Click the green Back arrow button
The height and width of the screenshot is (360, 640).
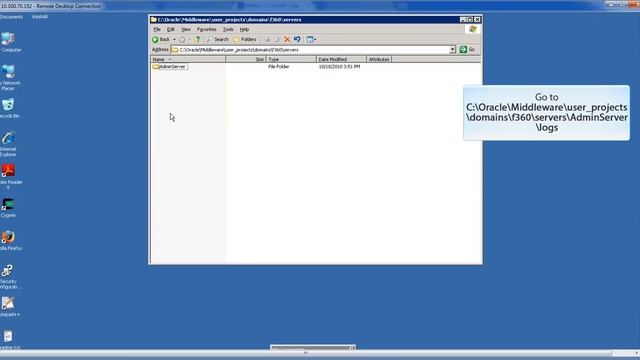point(161,40)
